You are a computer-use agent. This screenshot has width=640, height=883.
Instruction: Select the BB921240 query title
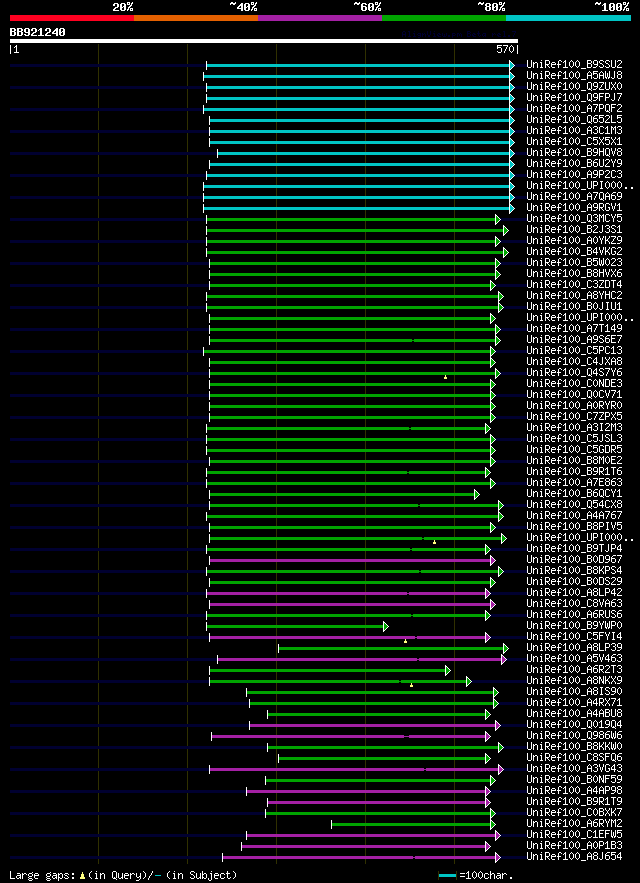click(37, 32)
